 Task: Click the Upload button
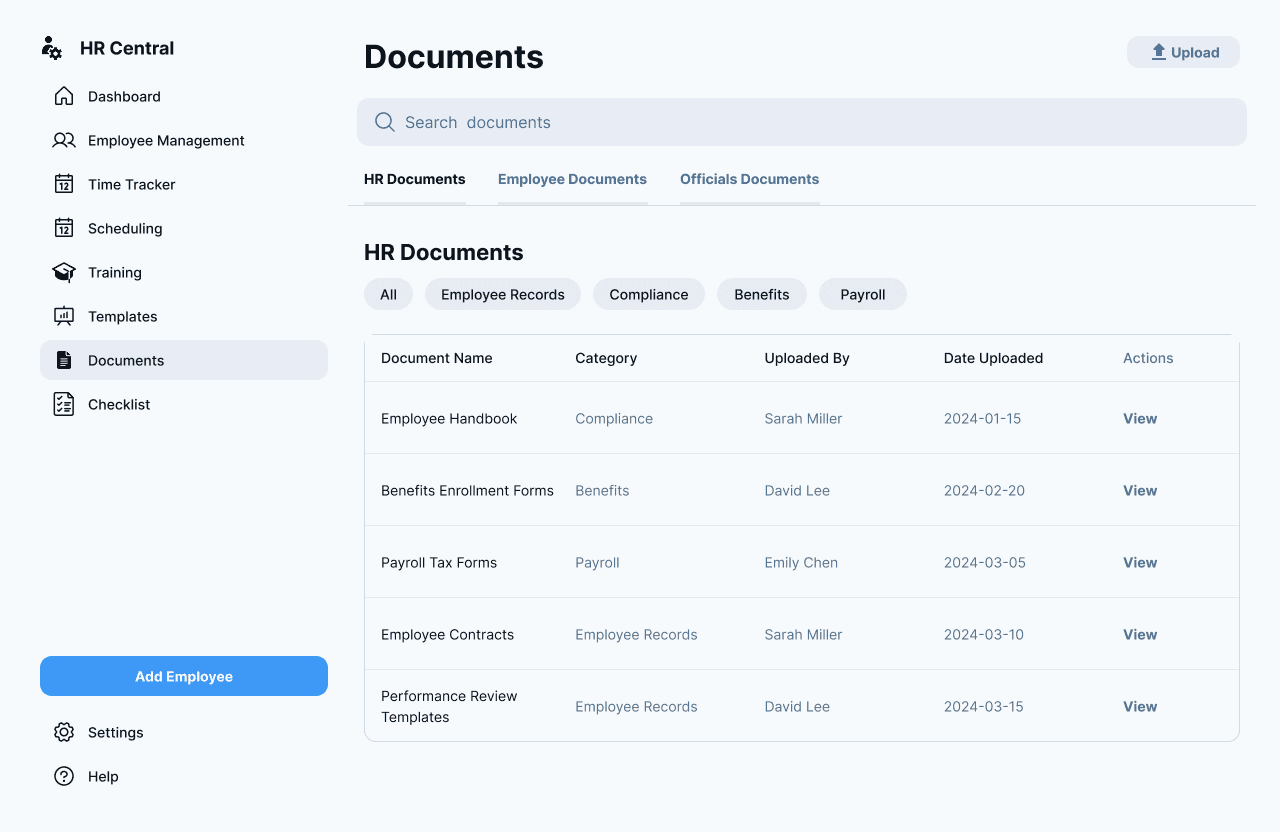[x=1183, y=52]
